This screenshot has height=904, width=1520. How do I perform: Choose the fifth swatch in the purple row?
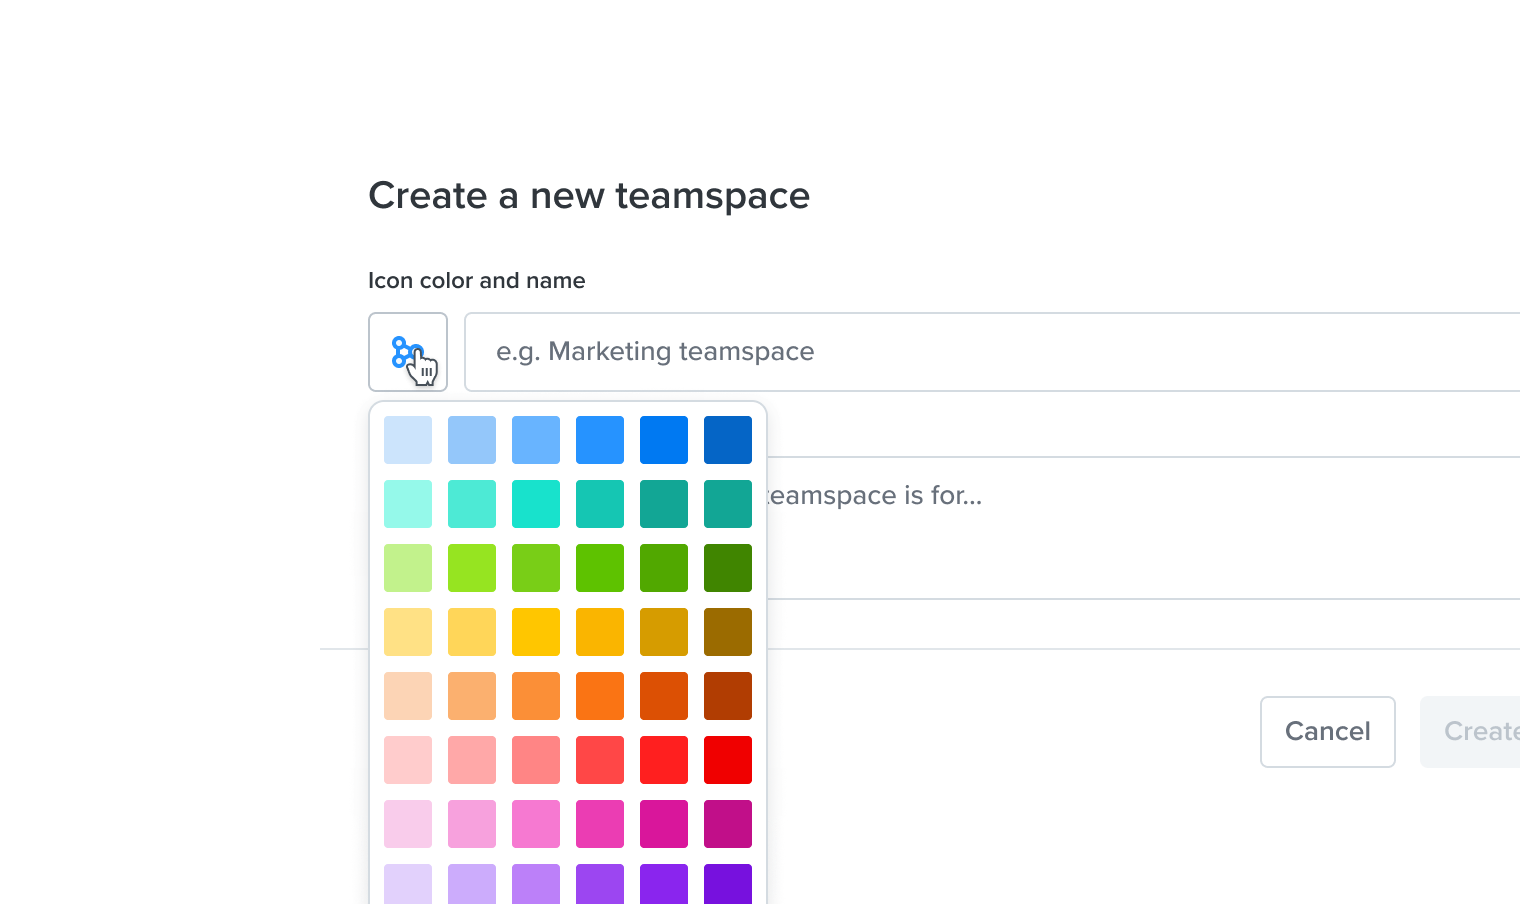pos(664,884)
